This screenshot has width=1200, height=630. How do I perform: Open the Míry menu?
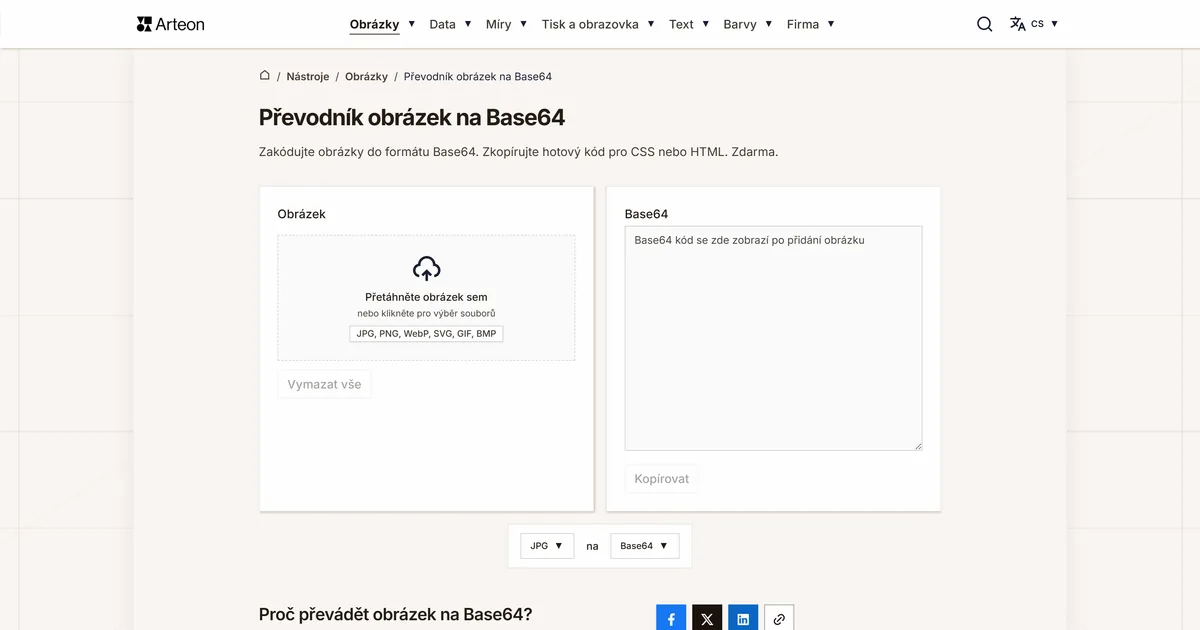498,24
